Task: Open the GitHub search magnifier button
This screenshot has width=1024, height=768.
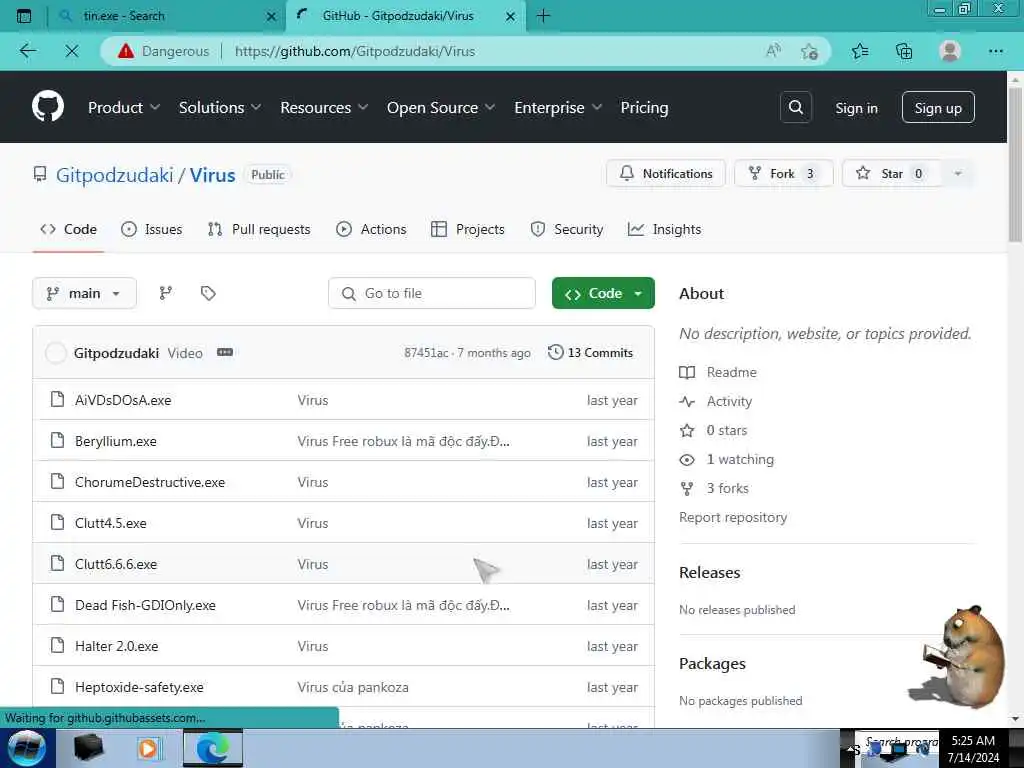Action: pos(795,107)
